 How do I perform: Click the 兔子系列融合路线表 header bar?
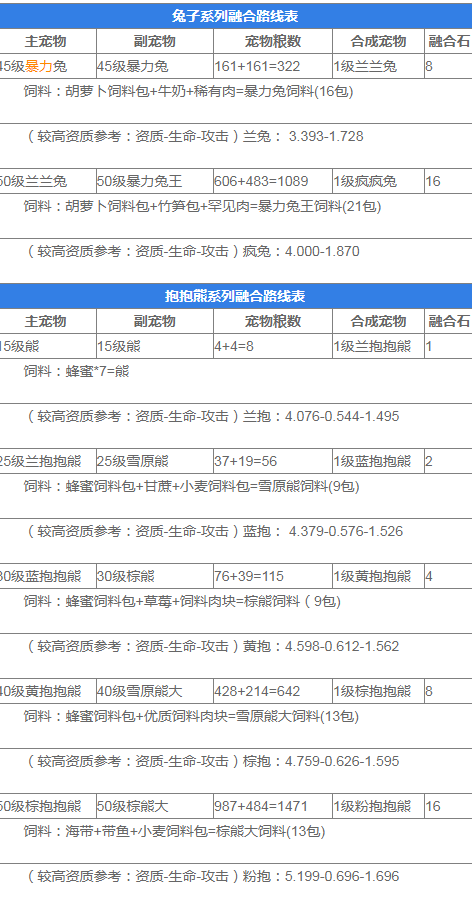coord(235,16)
